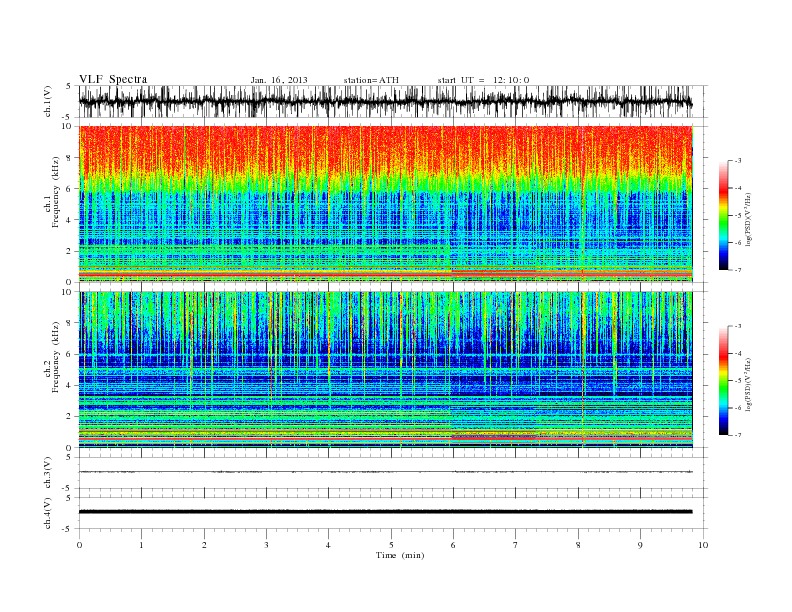Click the '-3' label on ch.2 colorbar
This screenshot has width=792, height=612.
point(738,326)
